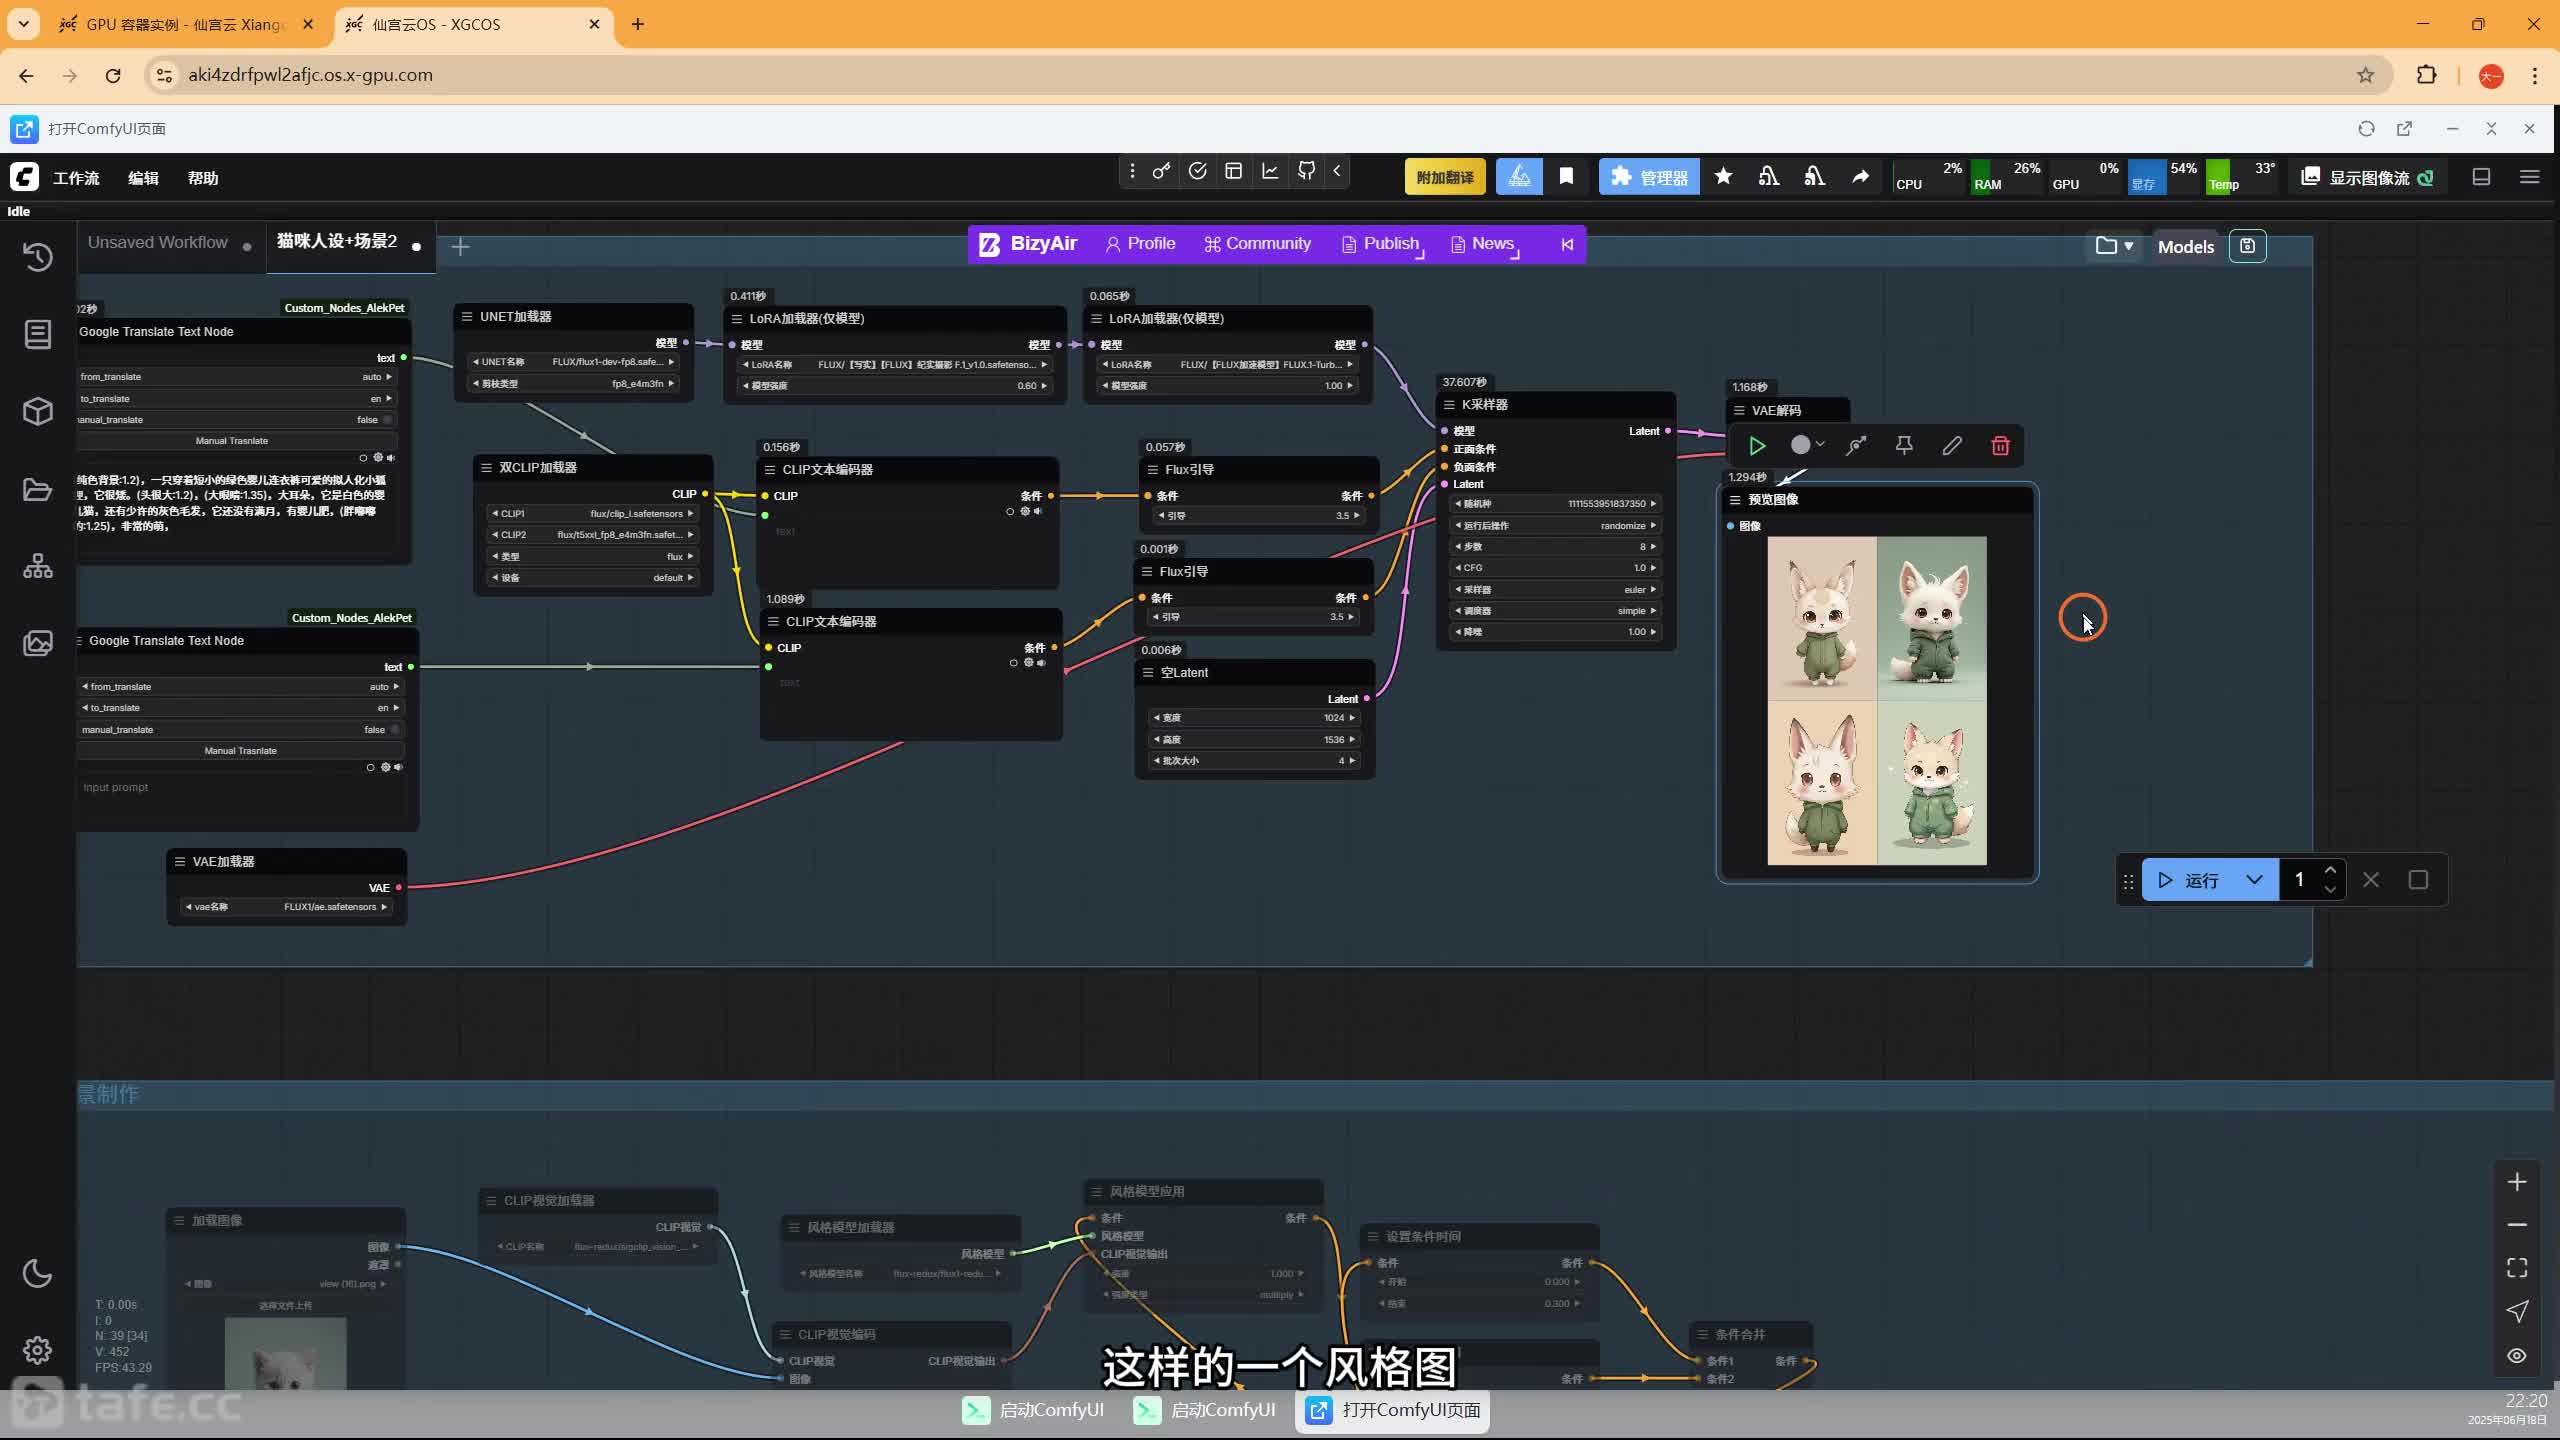The width and height of the screenshot is (2560, 1440).
Task: Adjust the 降噪 1.00 value in K采样器
Action: point(1555,632)
